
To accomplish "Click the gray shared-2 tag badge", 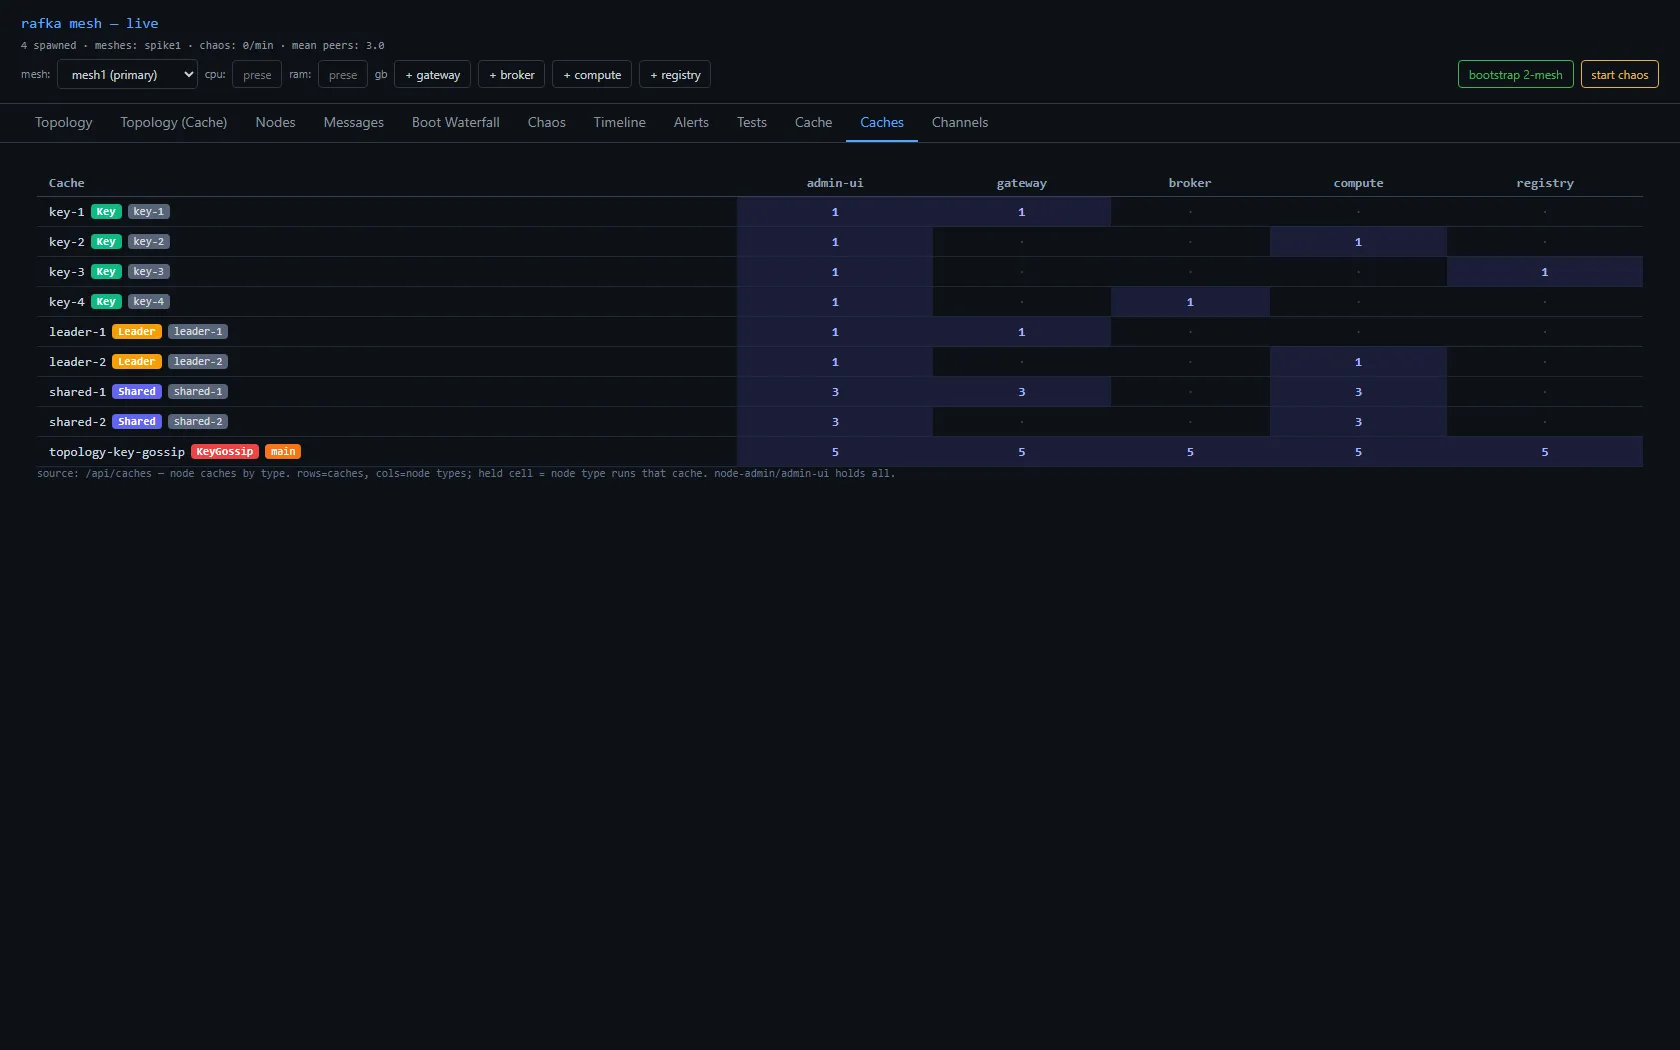I will (198, 422).
